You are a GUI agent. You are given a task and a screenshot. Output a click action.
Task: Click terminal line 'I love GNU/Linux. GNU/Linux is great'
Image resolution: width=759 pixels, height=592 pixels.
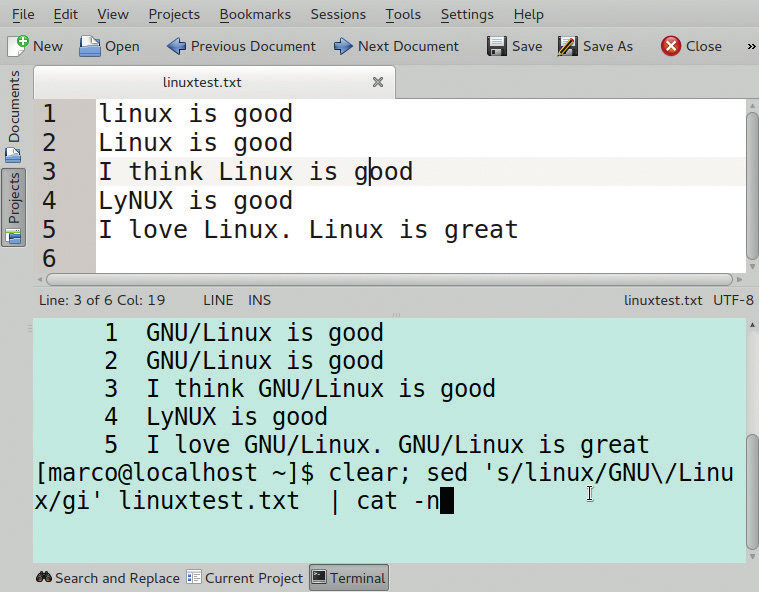pyautogui.click(x=397, y=445)
